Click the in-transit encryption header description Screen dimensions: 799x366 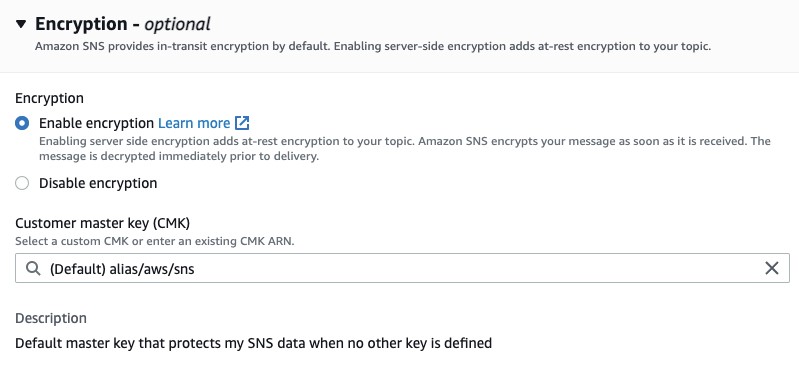click(x=372, y=46)
